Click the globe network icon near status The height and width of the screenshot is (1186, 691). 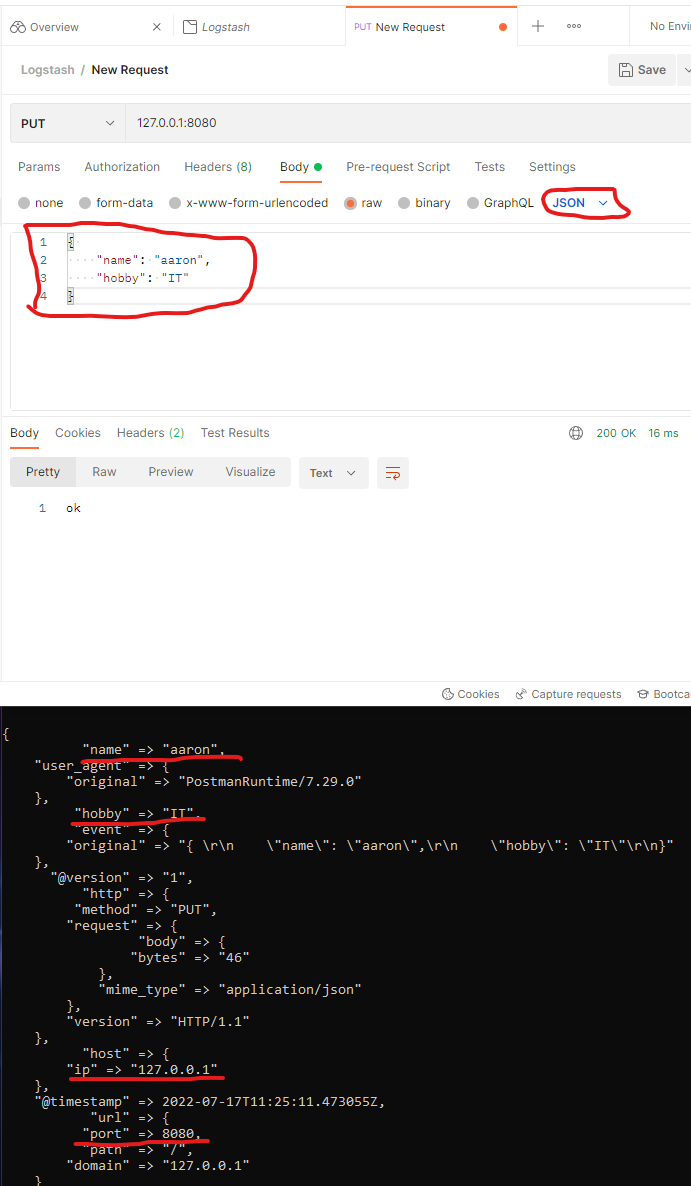[x=576, y=433]
